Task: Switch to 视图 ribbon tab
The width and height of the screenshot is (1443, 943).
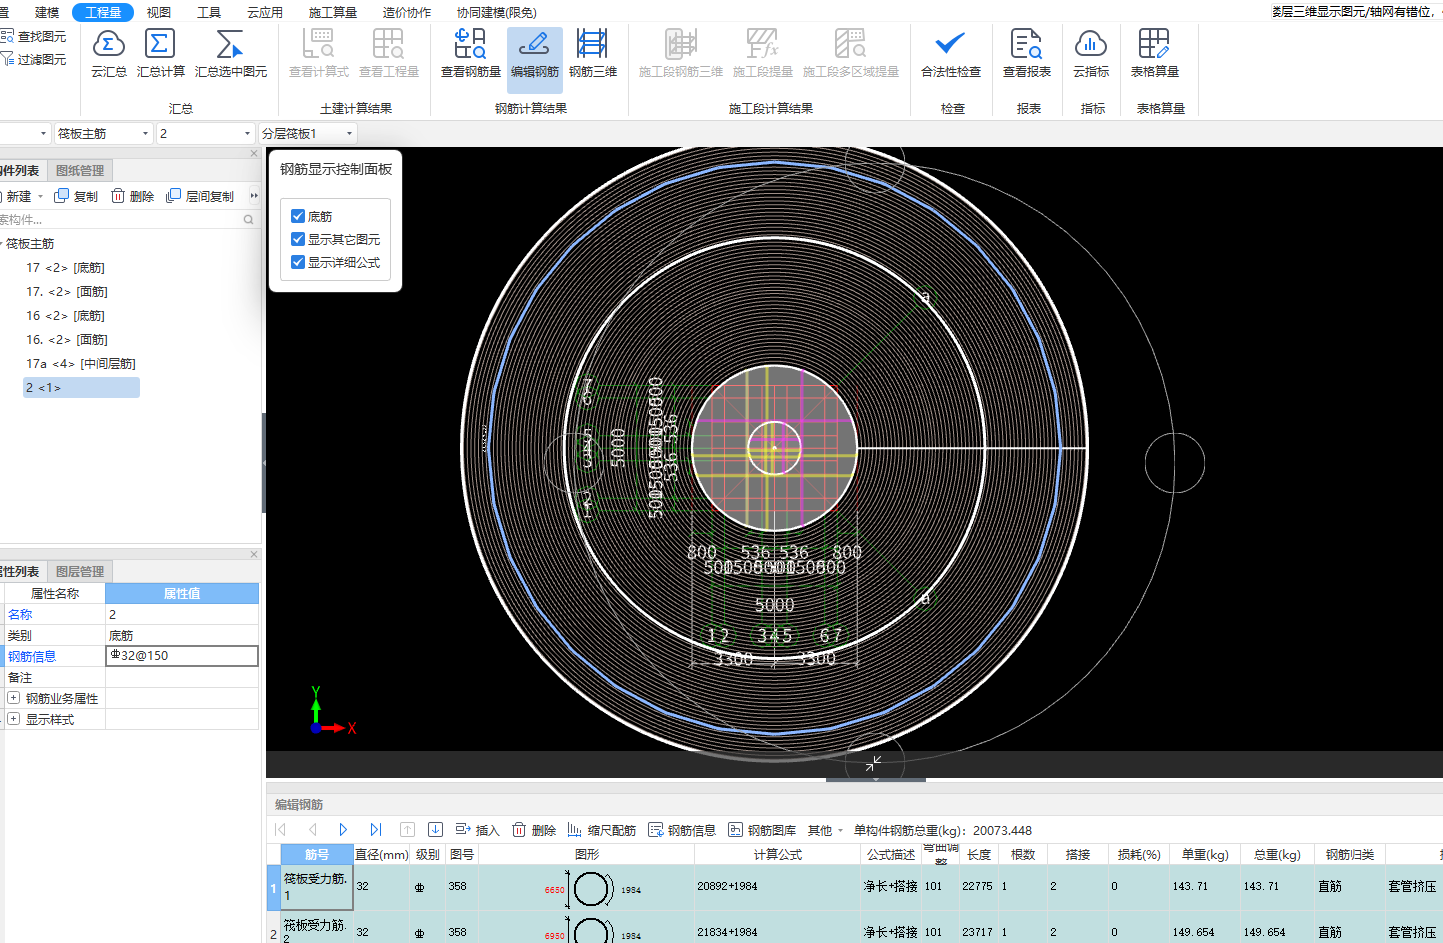Action: tap(158, 12)
